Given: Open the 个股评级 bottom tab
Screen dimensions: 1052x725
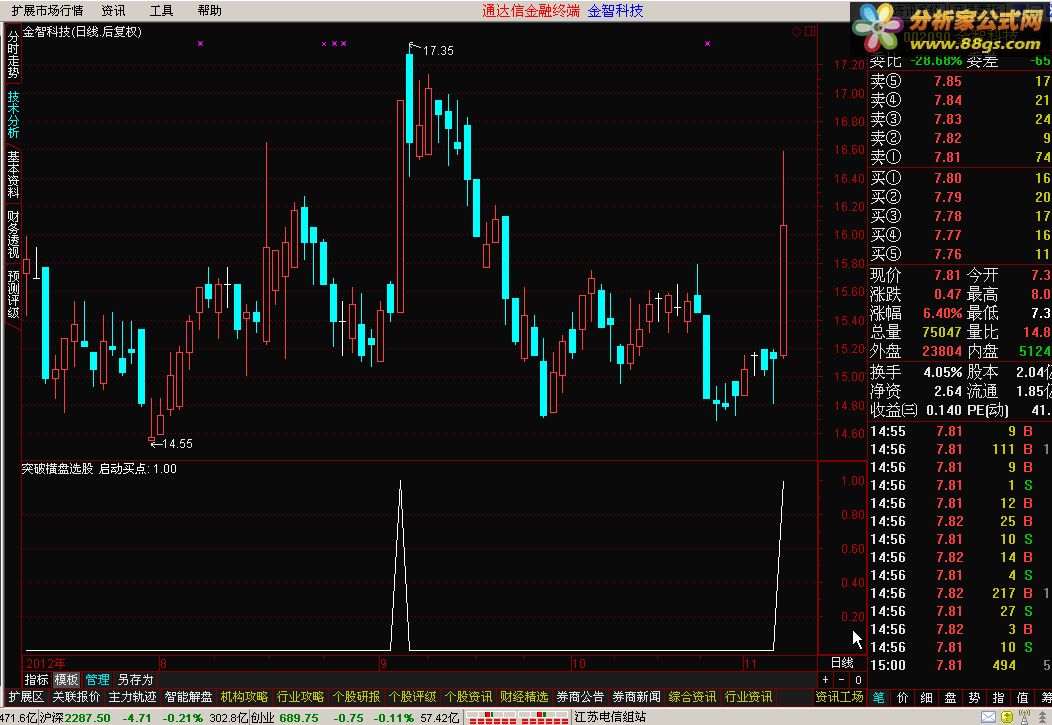Looking at the screenshot, I should tap(412, 697).
